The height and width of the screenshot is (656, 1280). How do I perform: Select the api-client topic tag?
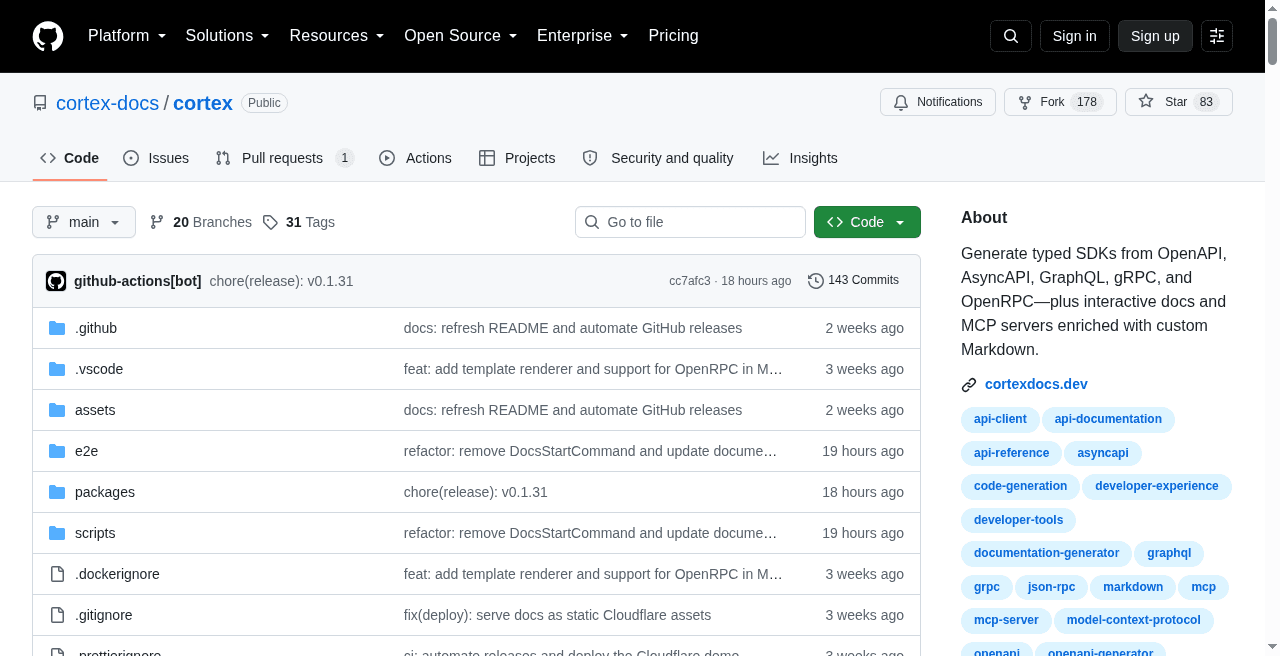1000,419
